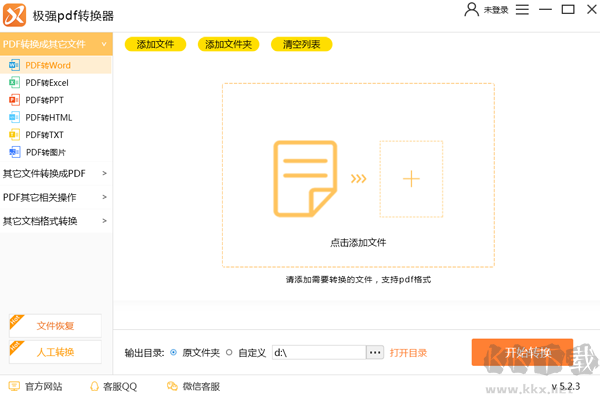Image resolution: width=600 pixels, height=396 pixels.
Task: Click the Excel icon beside PDF转Excel
Action: tap(14, 82)
